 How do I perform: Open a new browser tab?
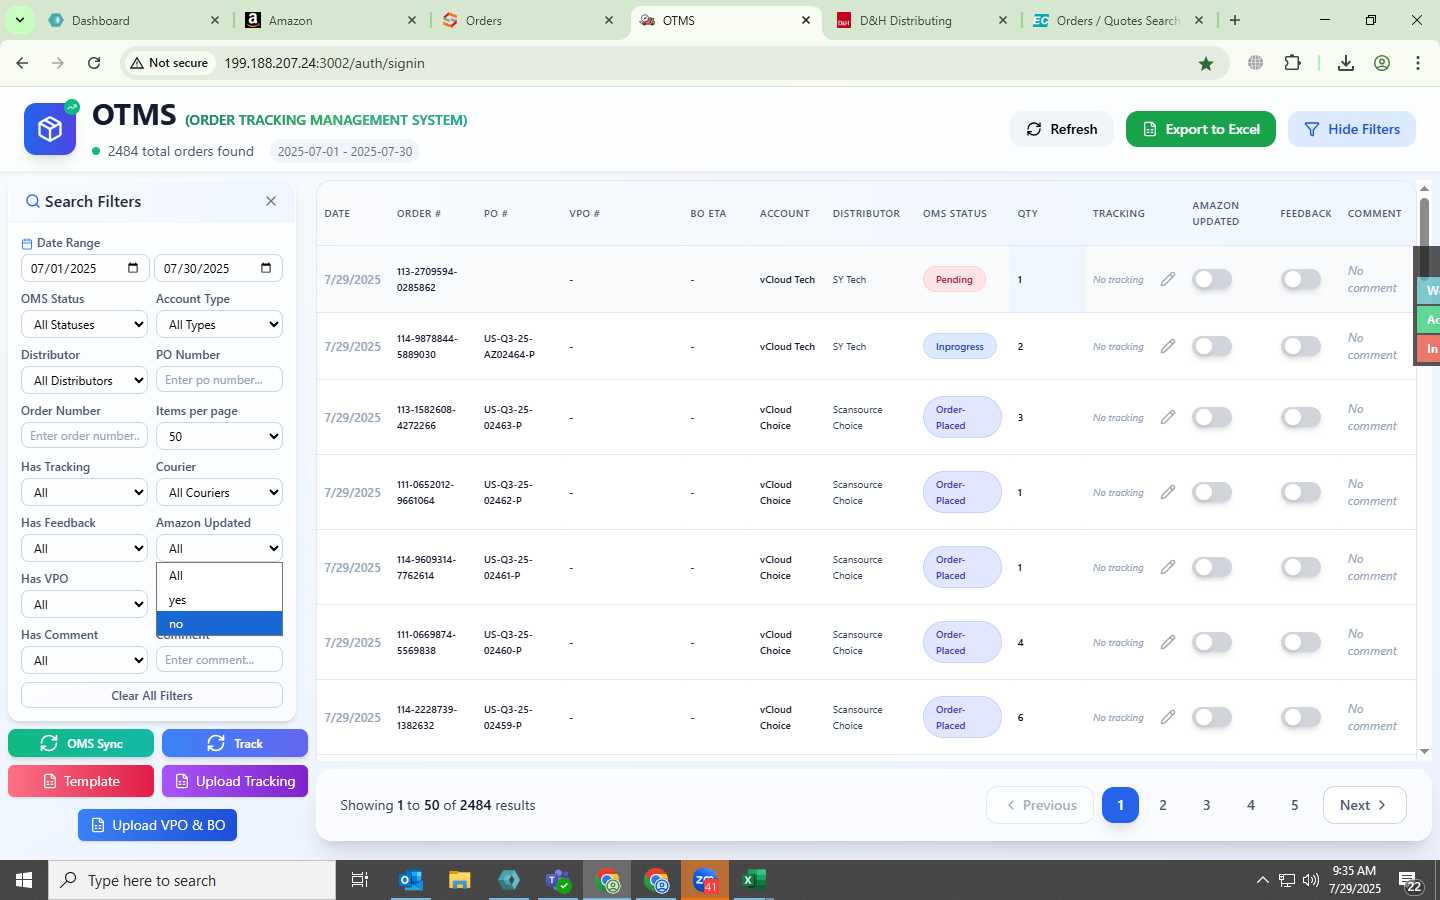coord(1235,20)
